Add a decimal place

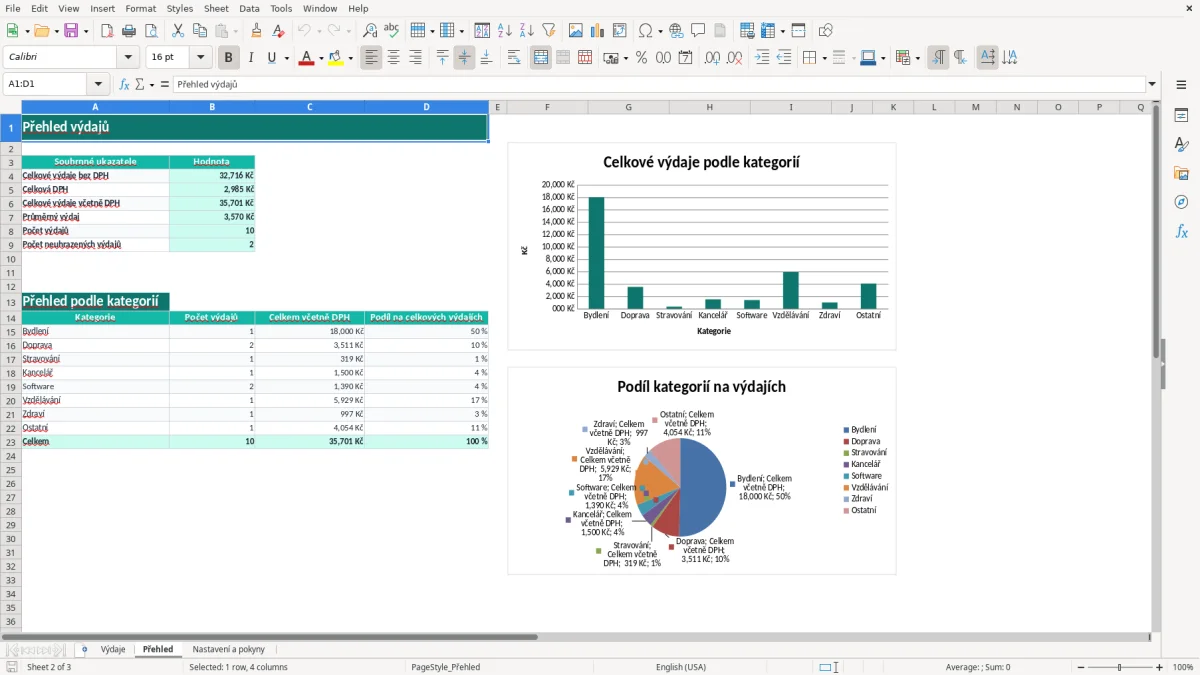click(x=712, y=58)
